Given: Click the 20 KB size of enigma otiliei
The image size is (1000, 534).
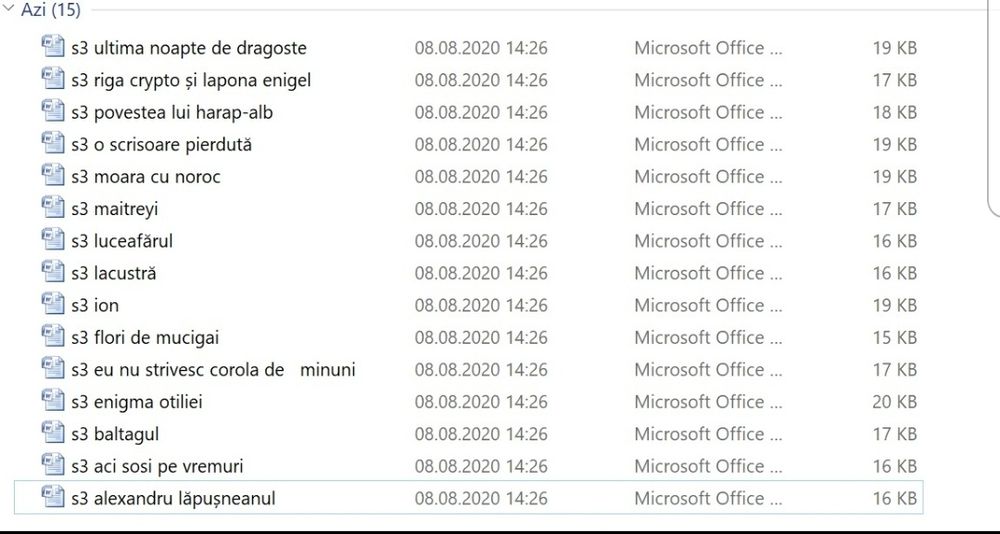Looking at the screenshot, I should point(894,402).
